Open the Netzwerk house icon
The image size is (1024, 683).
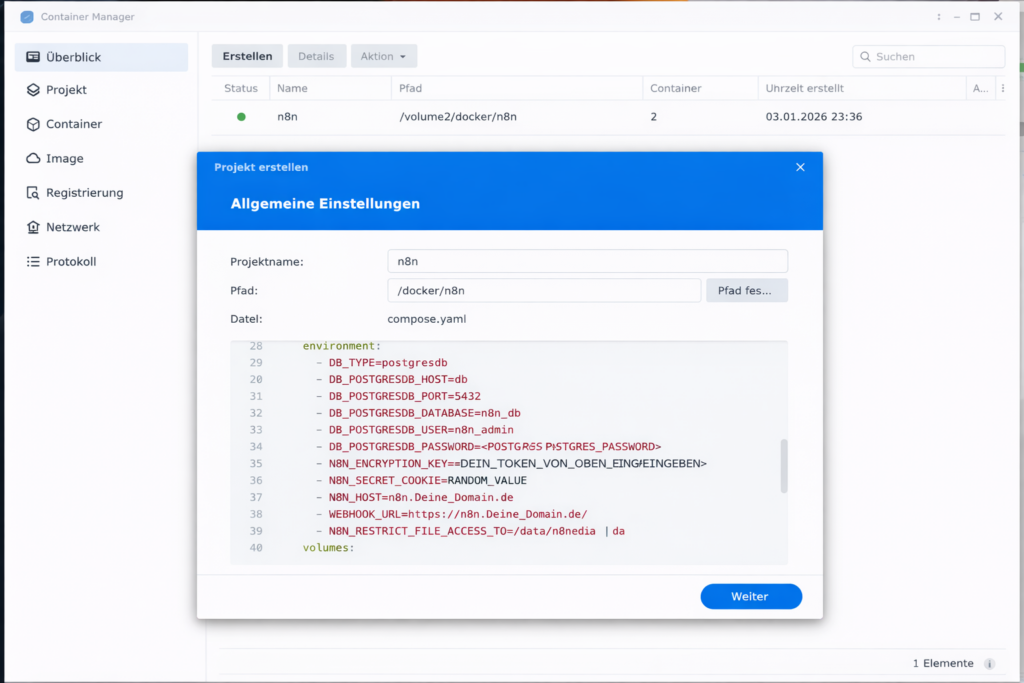click(x=33, y=227)
